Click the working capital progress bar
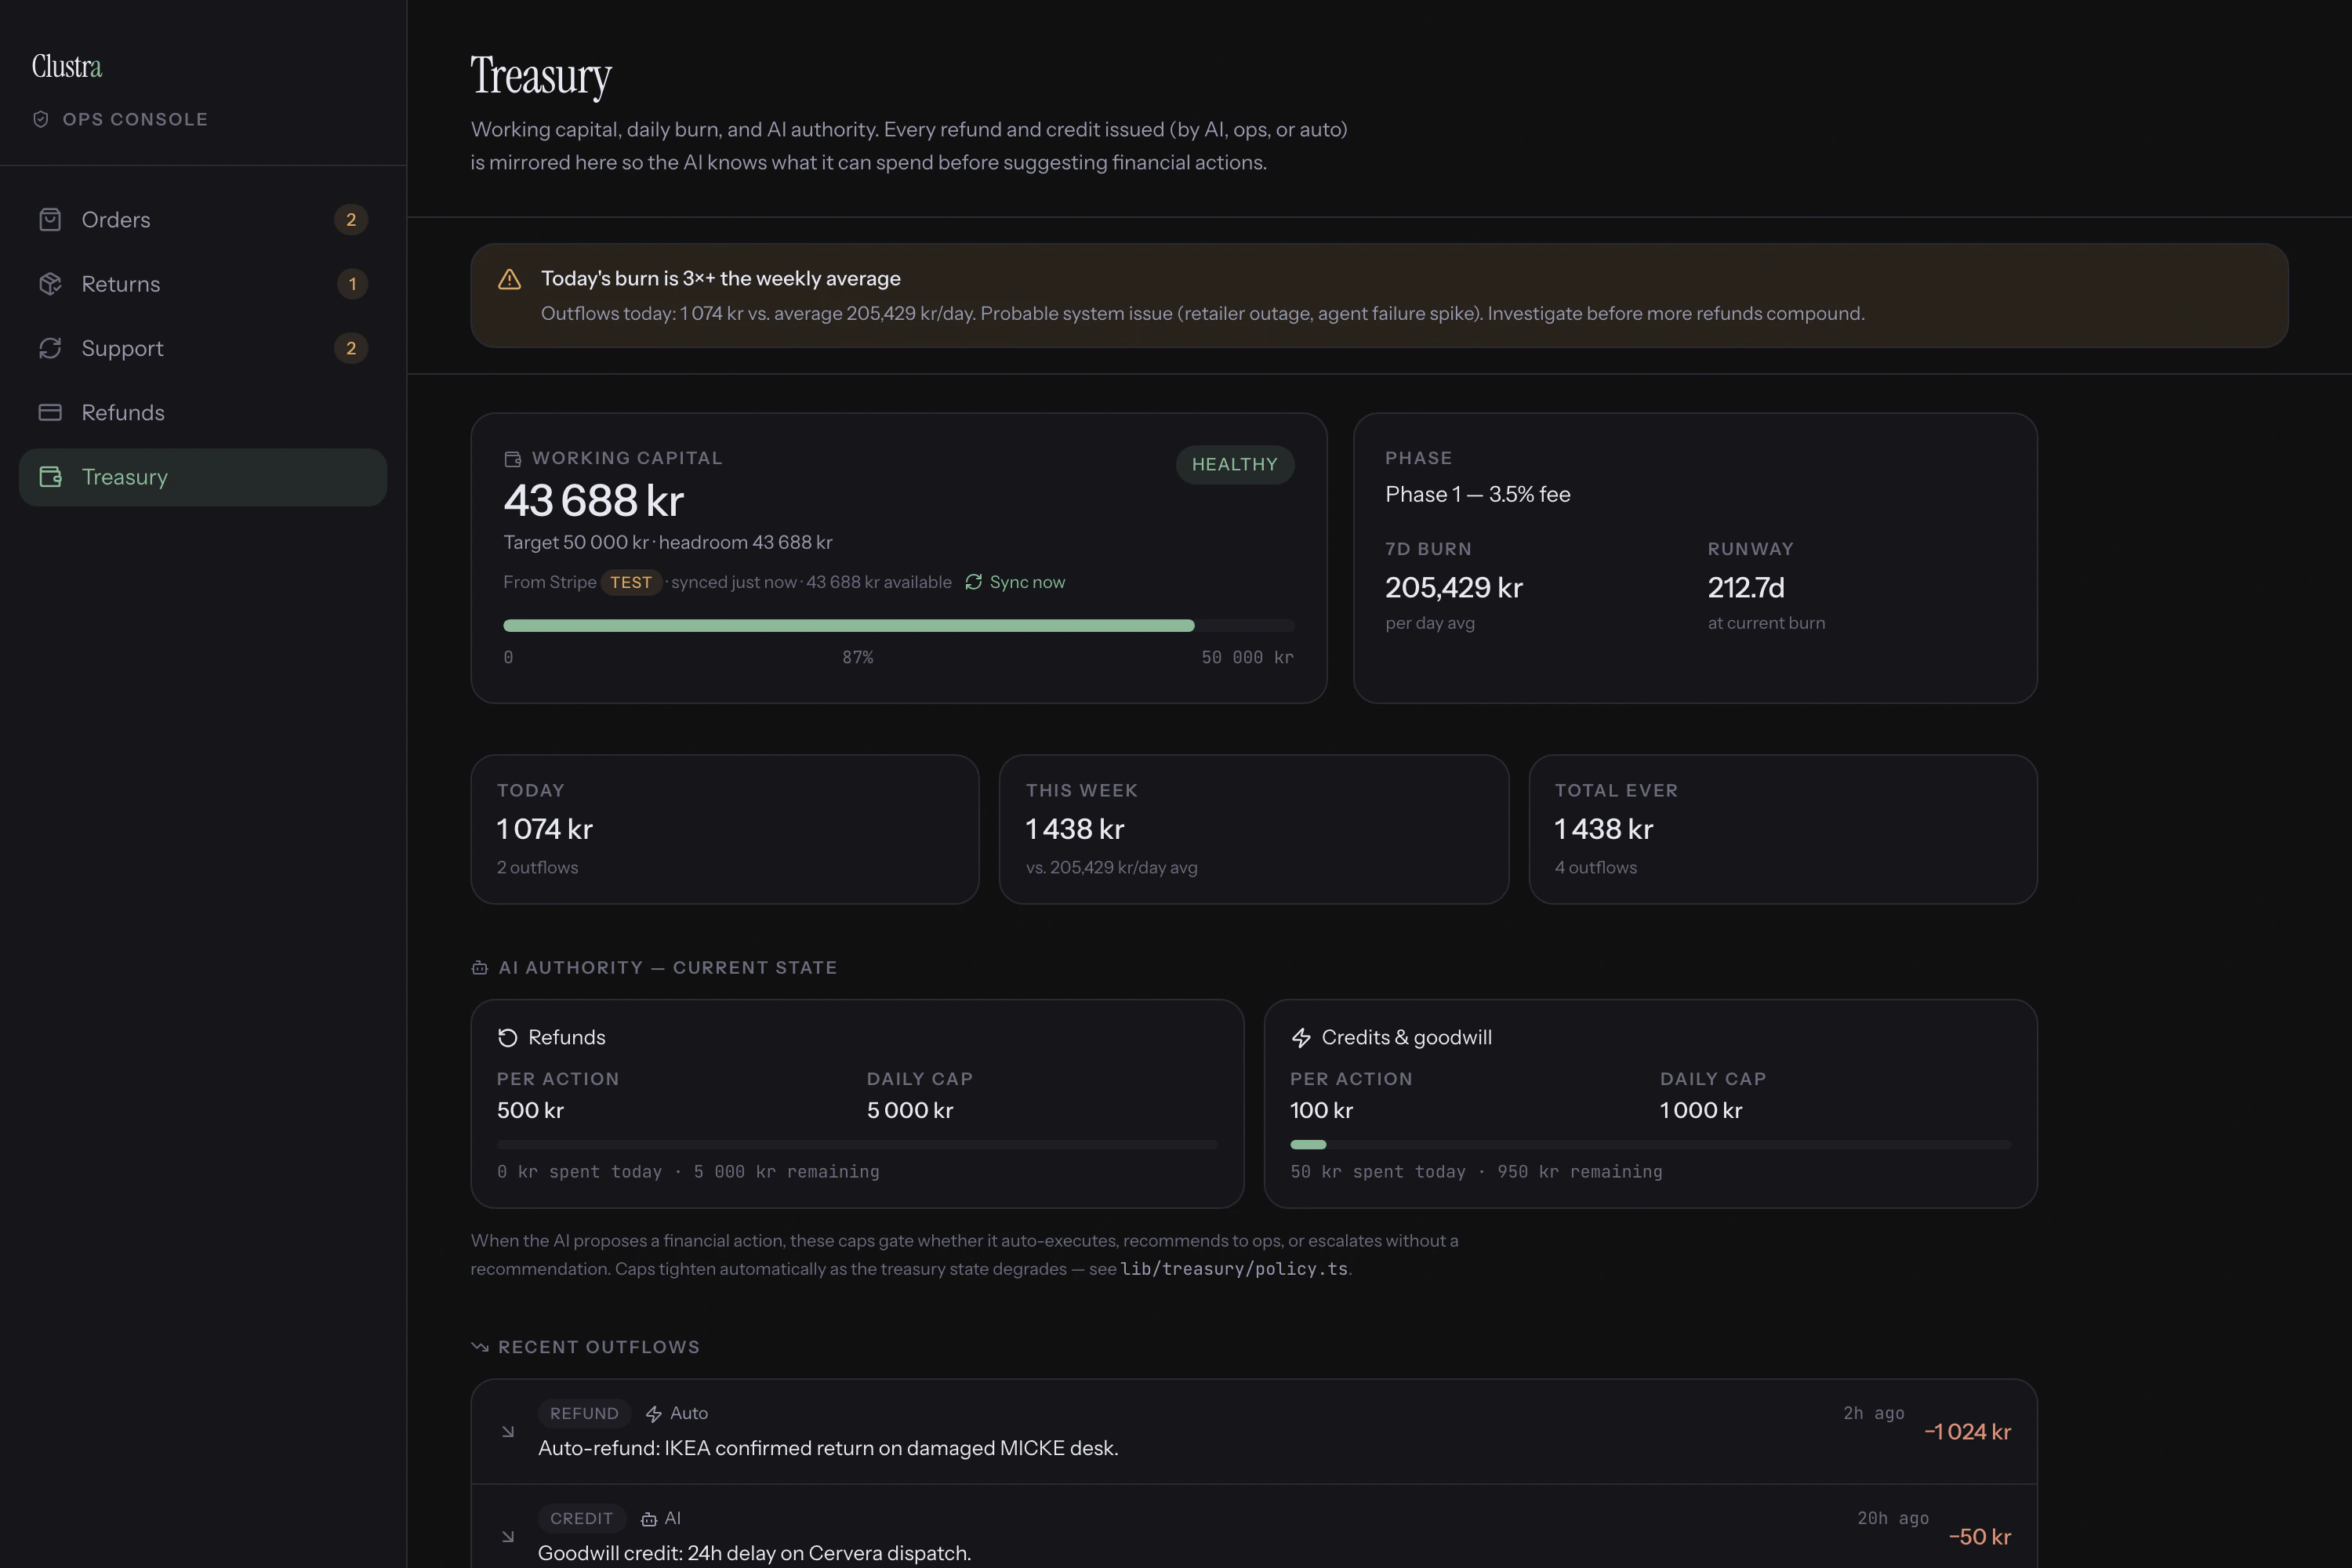Viewport: 2352px width, 1568px height. tap(899, 626)
